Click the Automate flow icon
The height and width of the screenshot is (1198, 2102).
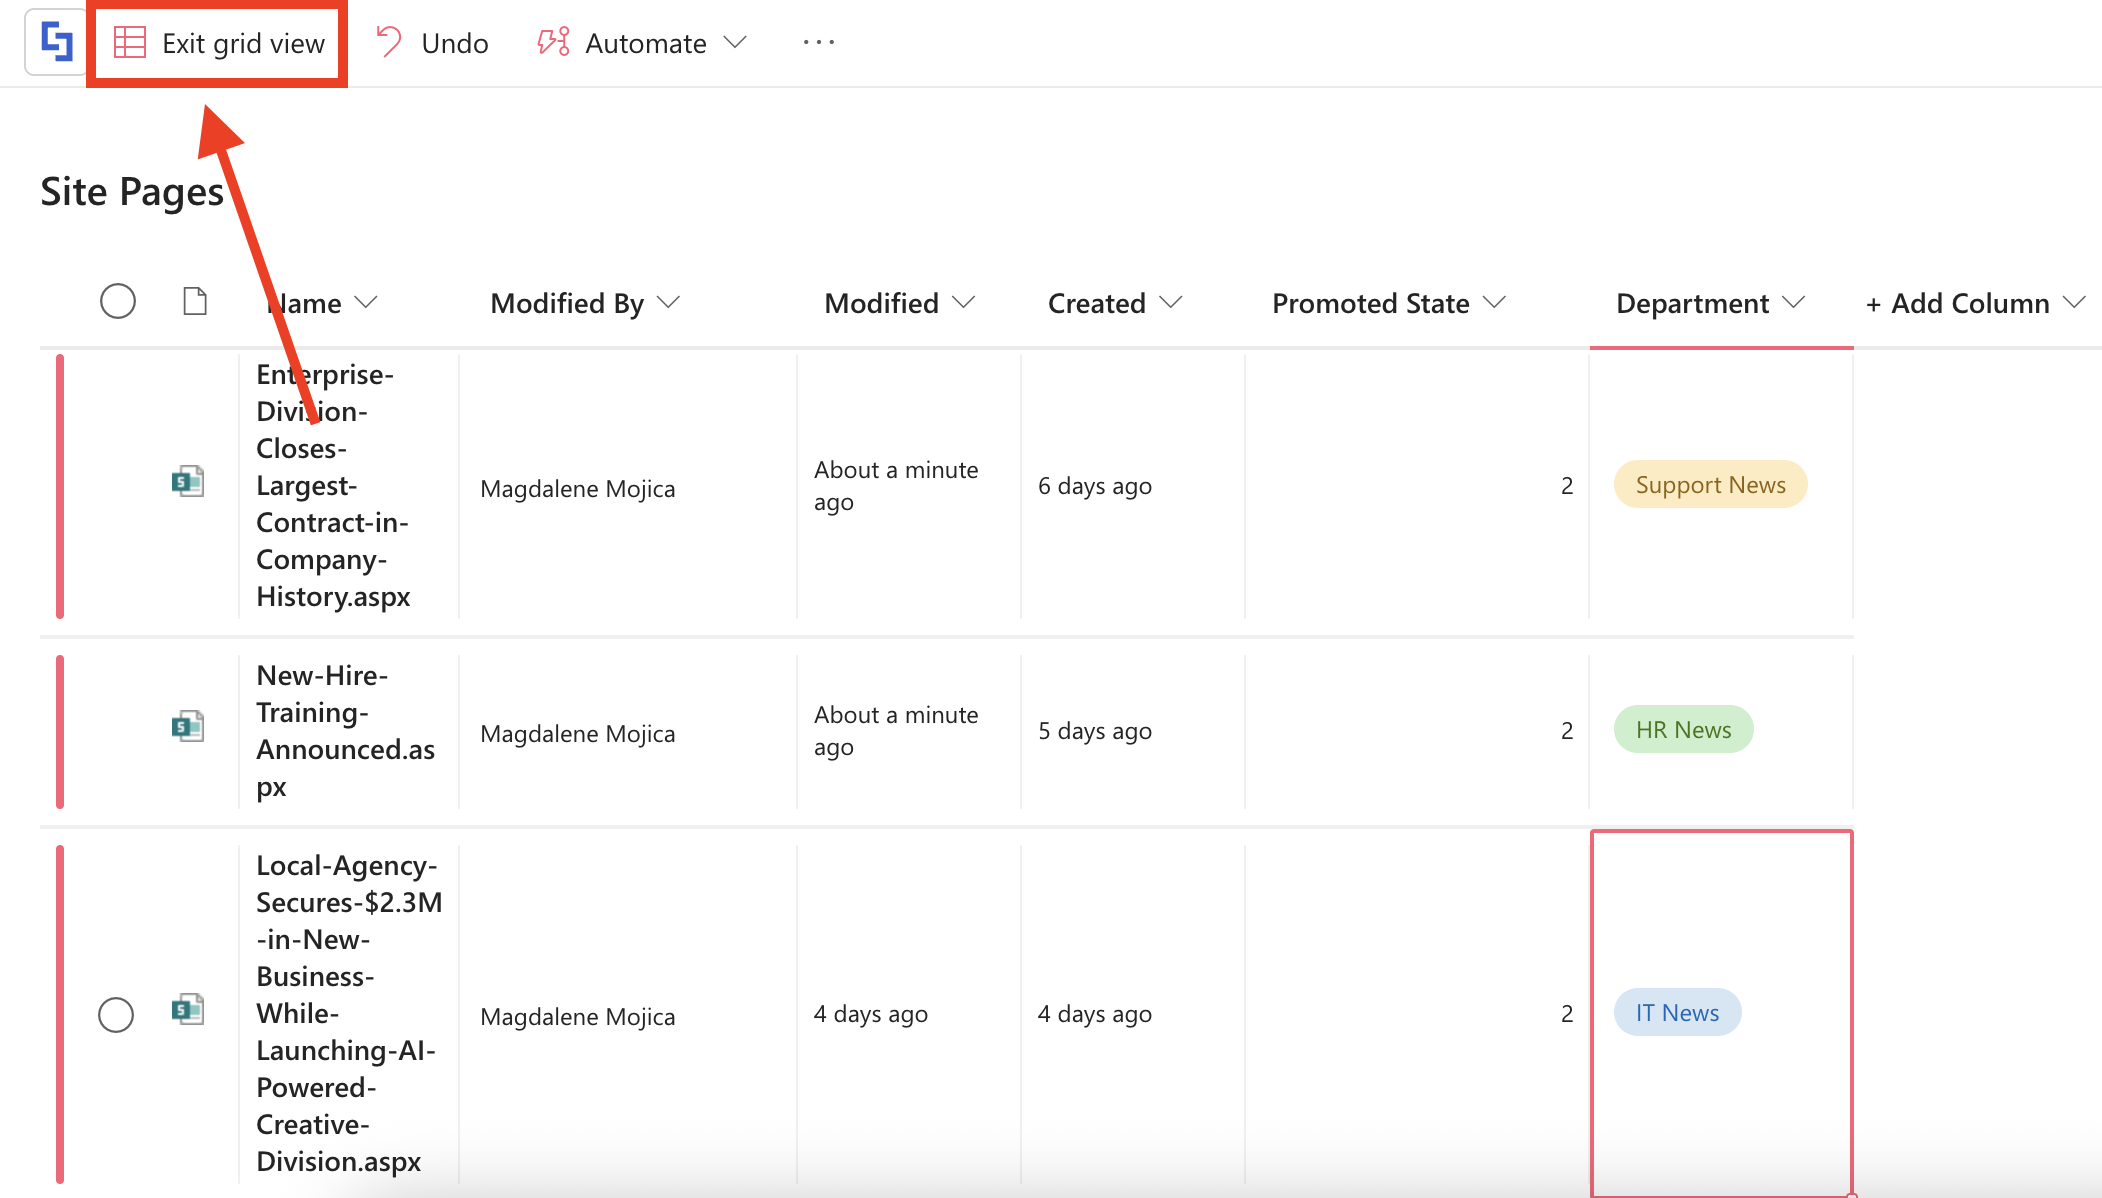[553, 42]
